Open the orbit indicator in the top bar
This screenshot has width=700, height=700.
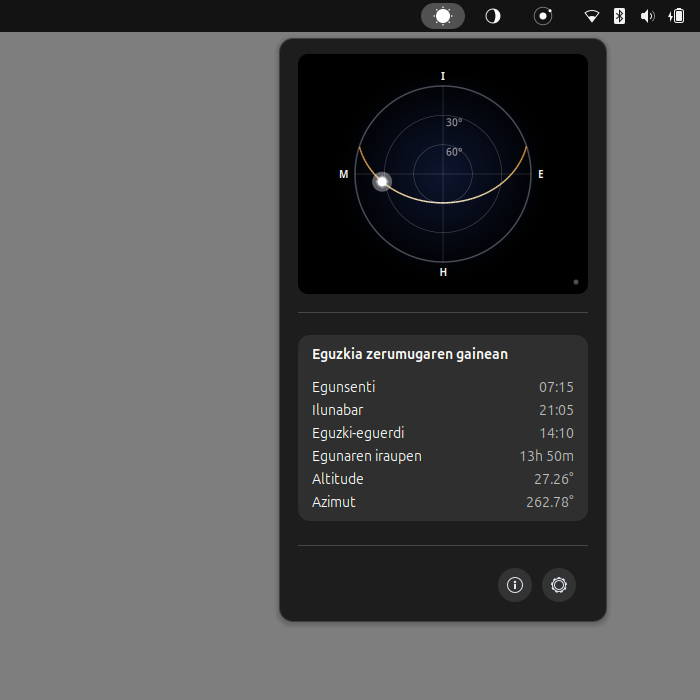(543, 16)
